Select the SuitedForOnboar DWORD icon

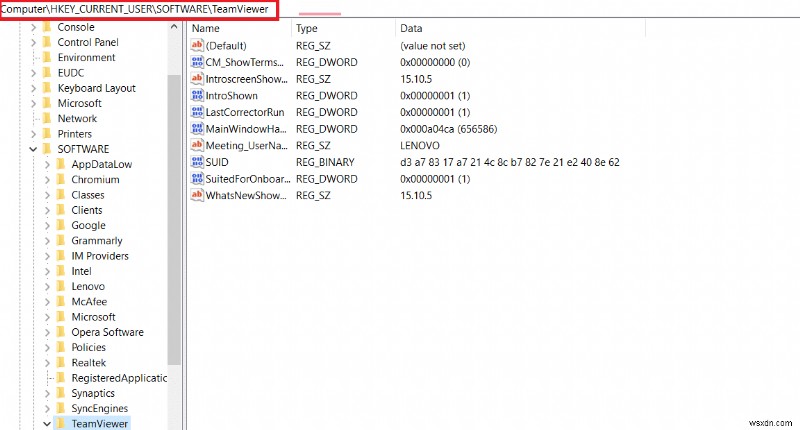(x=197, y=179)
